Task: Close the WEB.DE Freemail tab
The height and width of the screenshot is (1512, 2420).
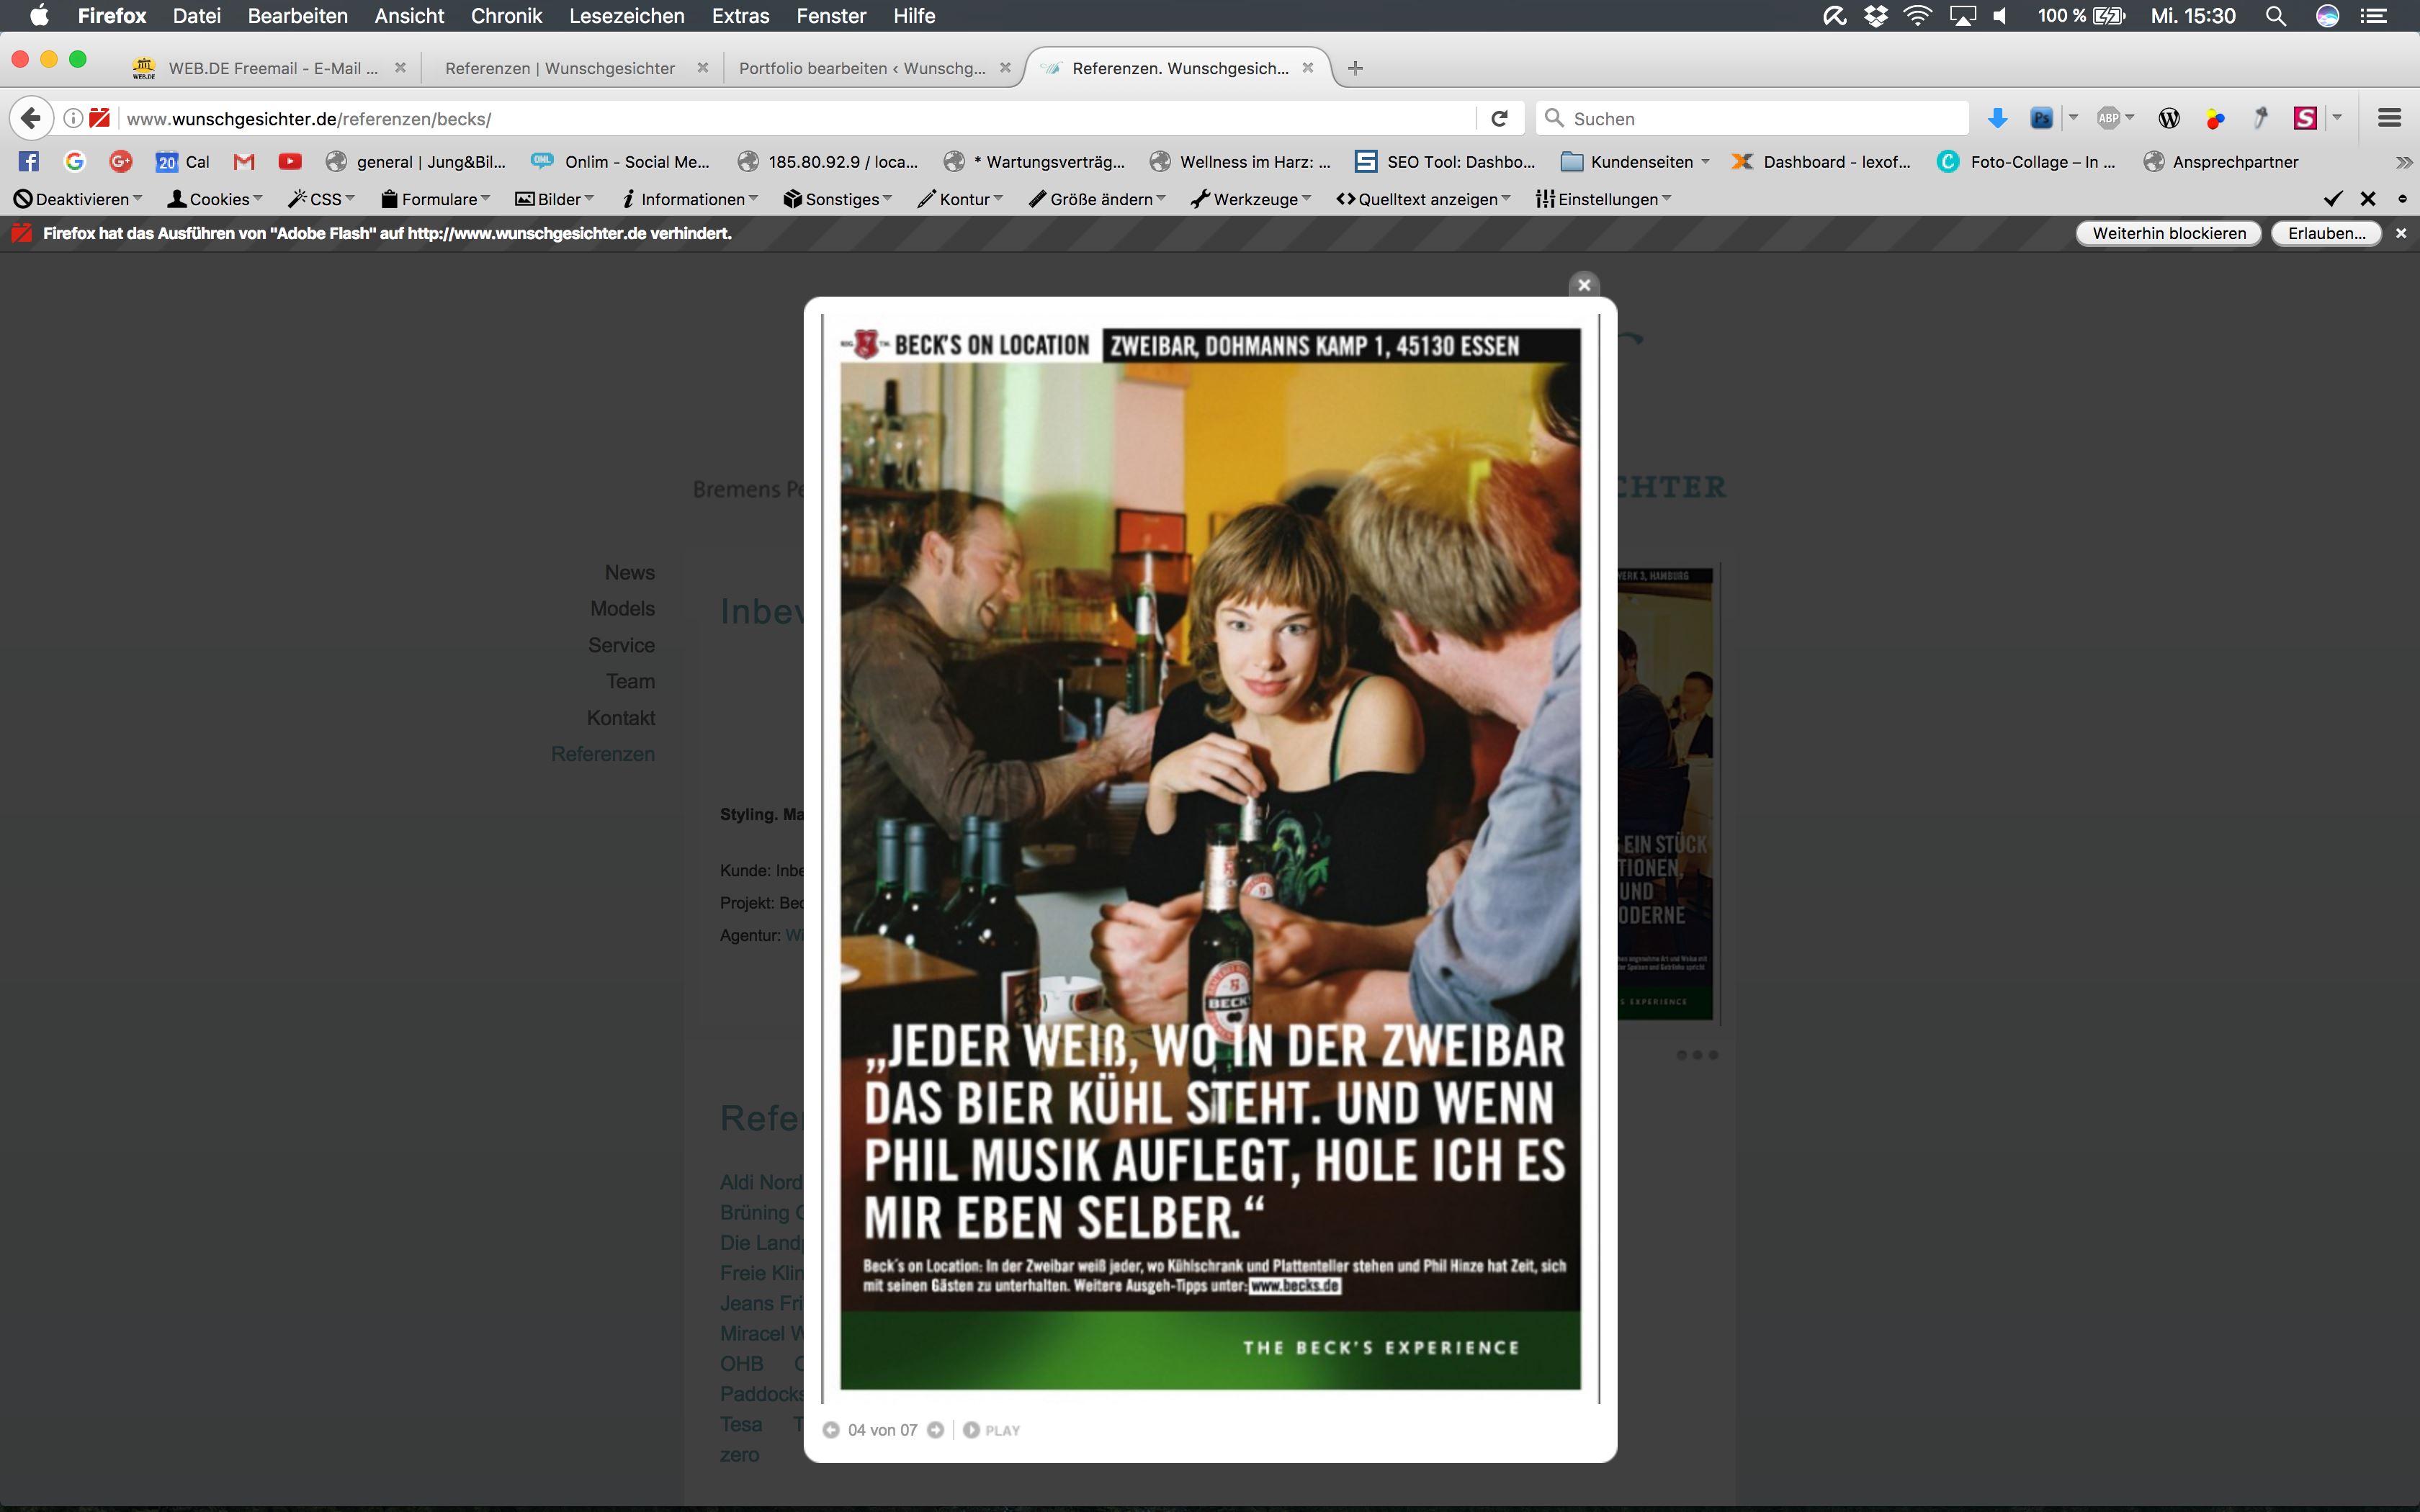Action: tap(400, 68)
